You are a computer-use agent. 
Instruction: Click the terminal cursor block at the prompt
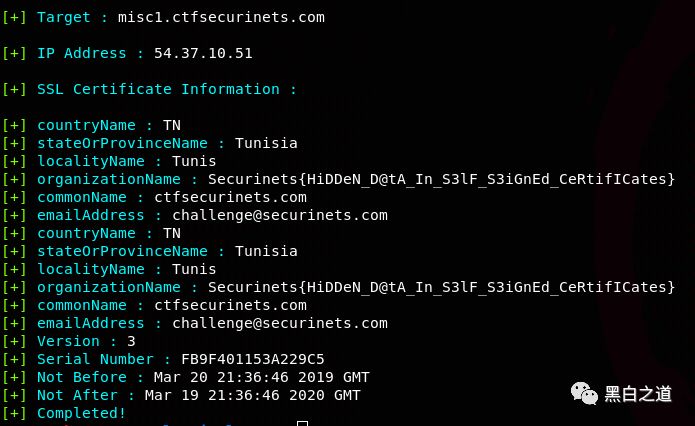click(303, 423)
